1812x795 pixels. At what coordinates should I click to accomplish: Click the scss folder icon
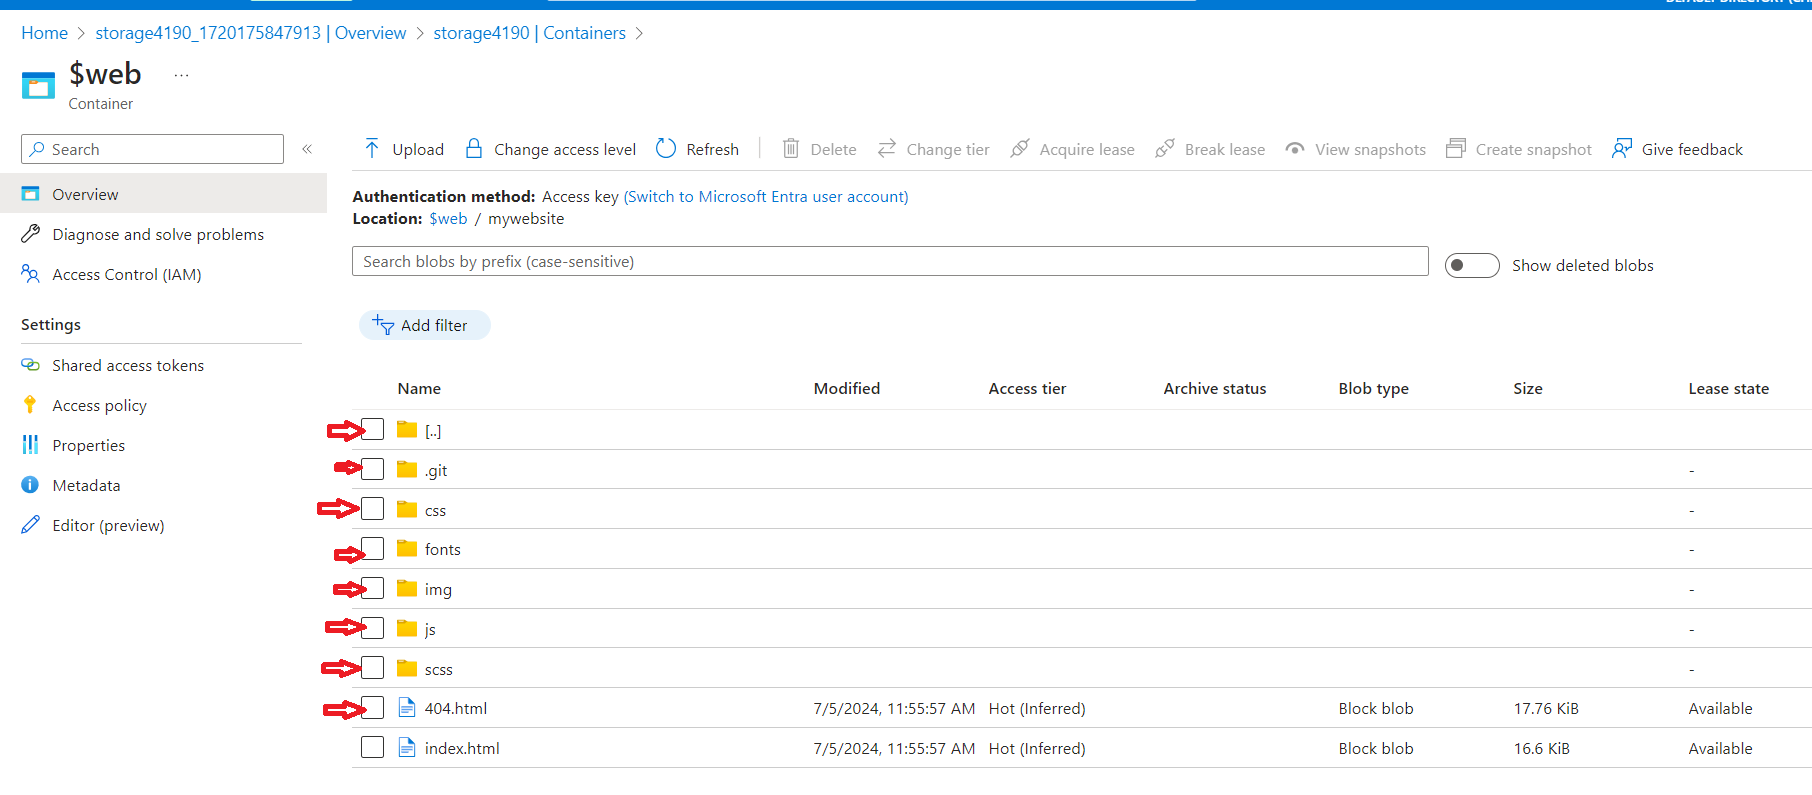coord(407,668)
